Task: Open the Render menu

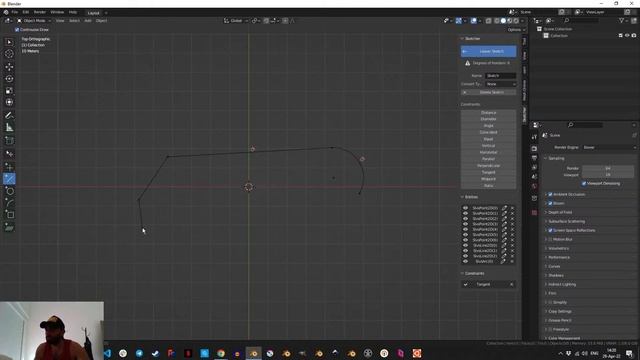Action: pyautogui.click(x=40, y=12)
